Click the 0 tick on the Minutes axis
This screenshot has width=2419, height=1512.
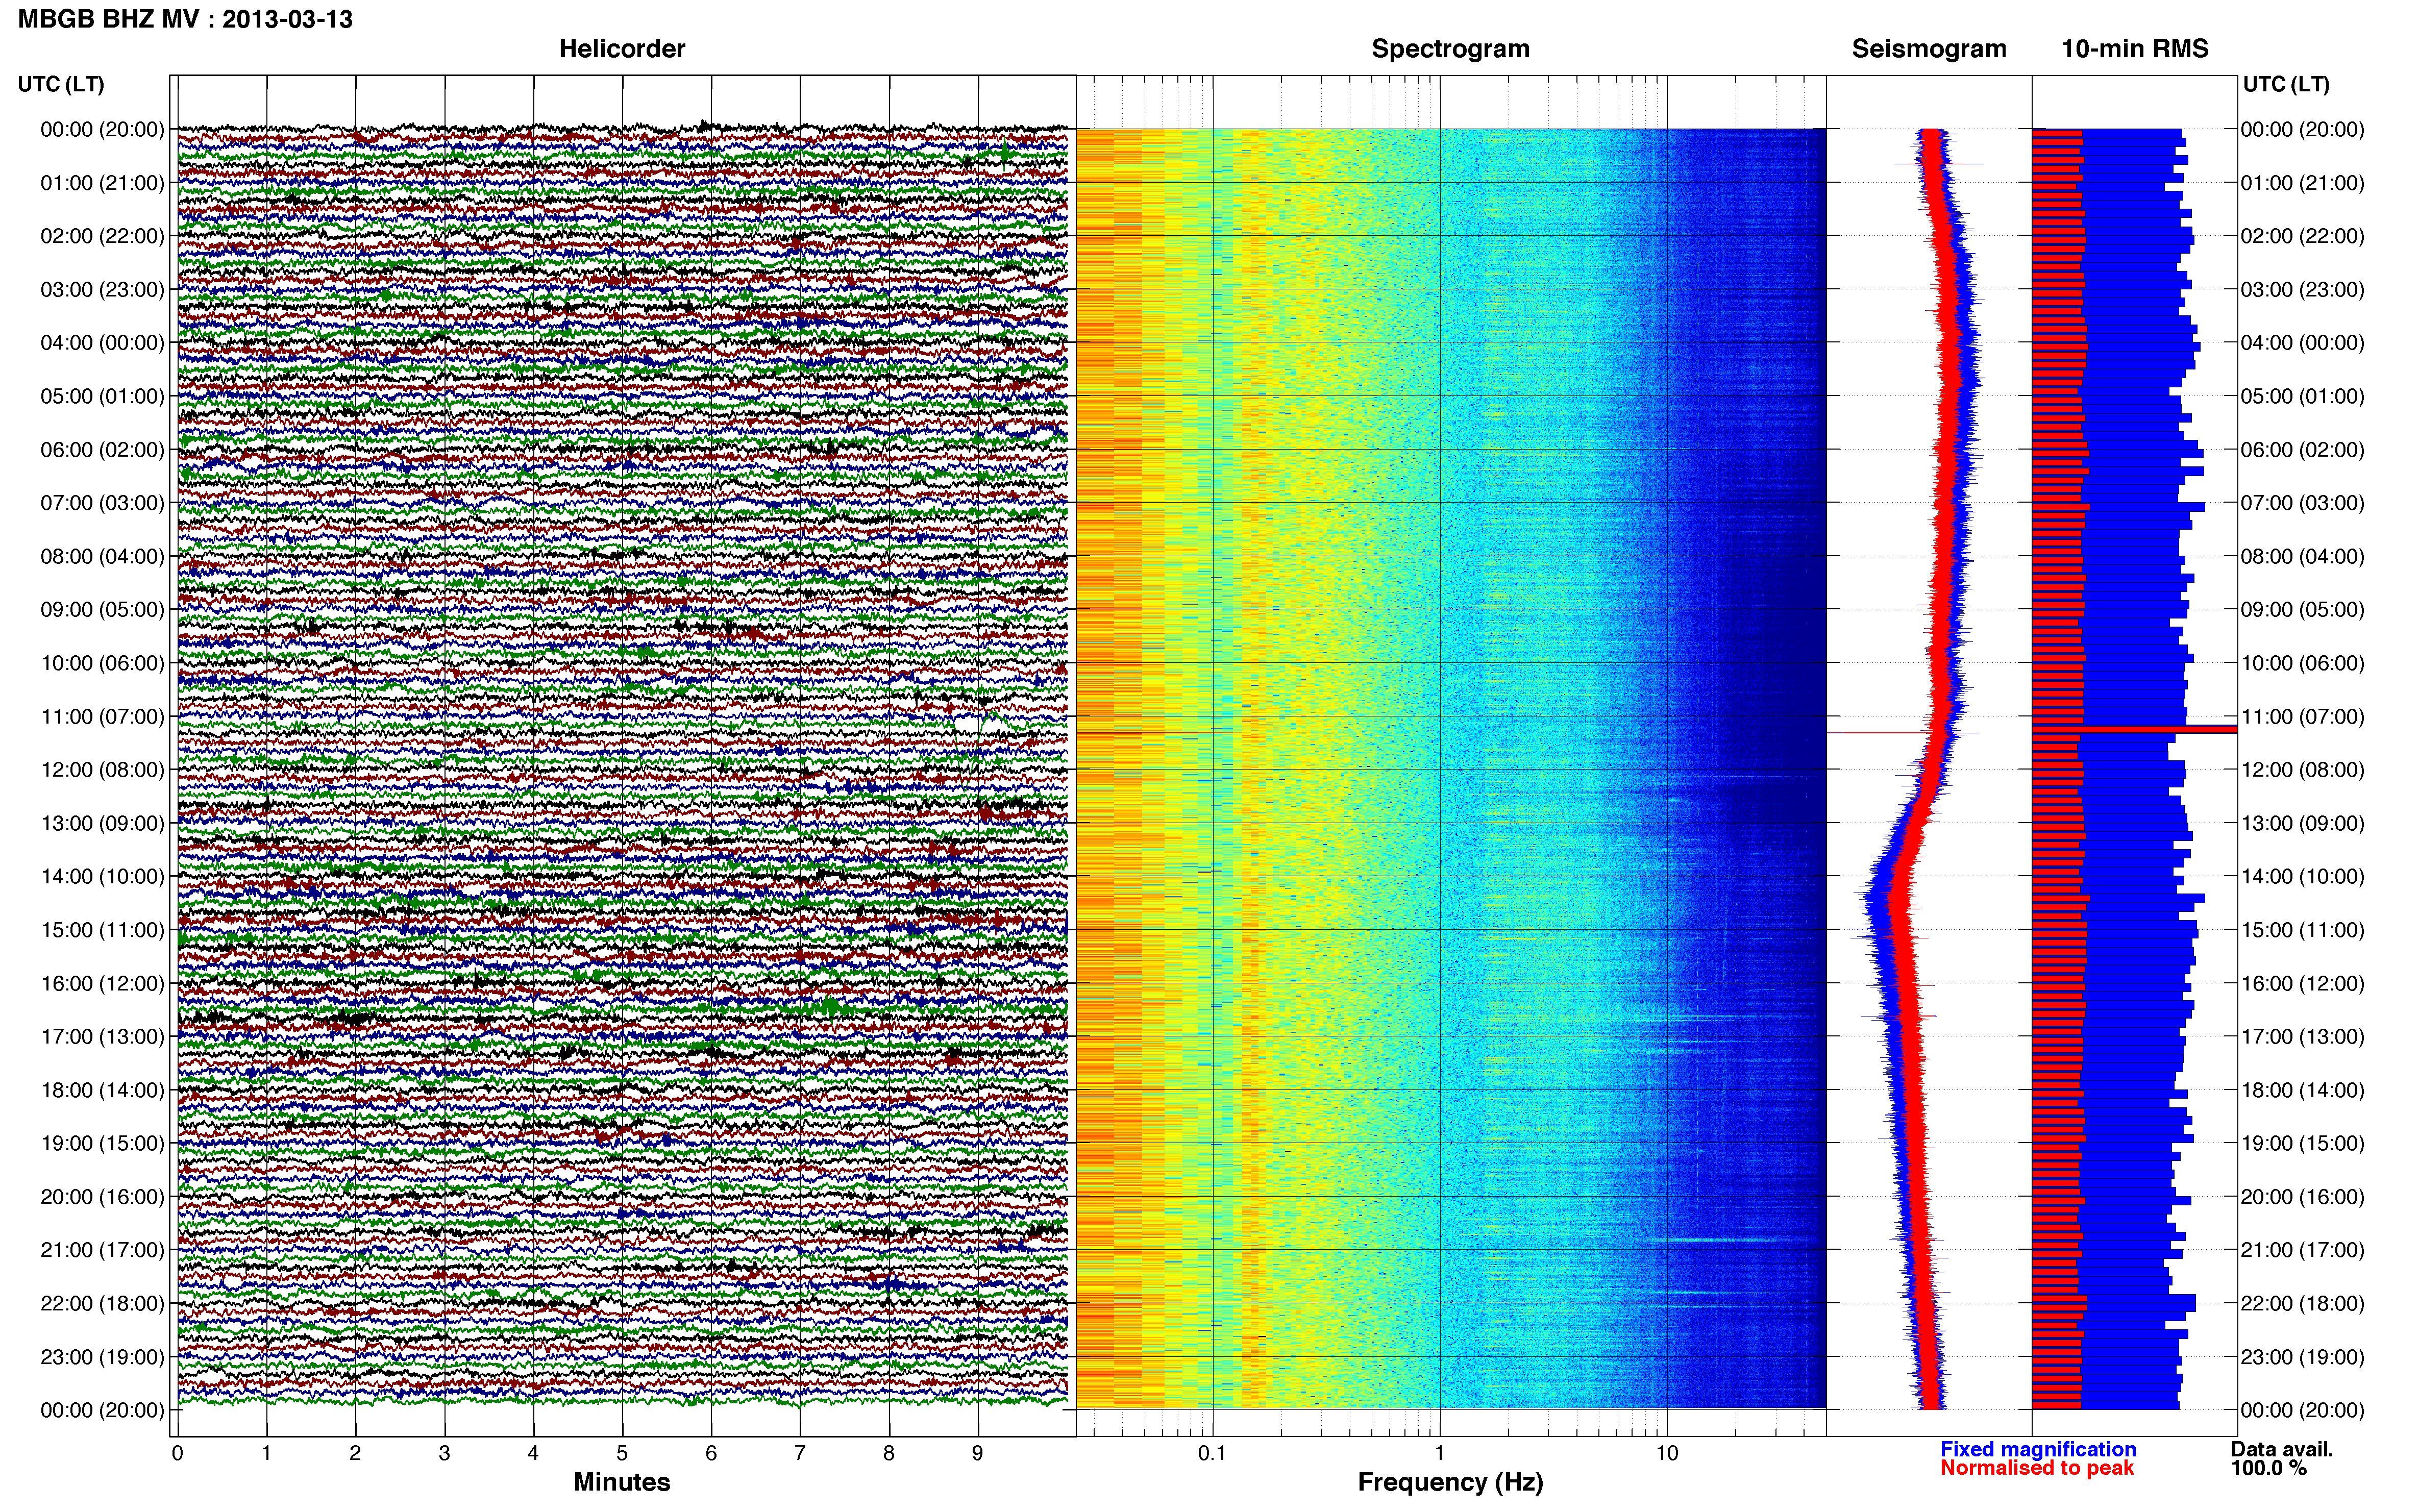tap(177, 1454)
